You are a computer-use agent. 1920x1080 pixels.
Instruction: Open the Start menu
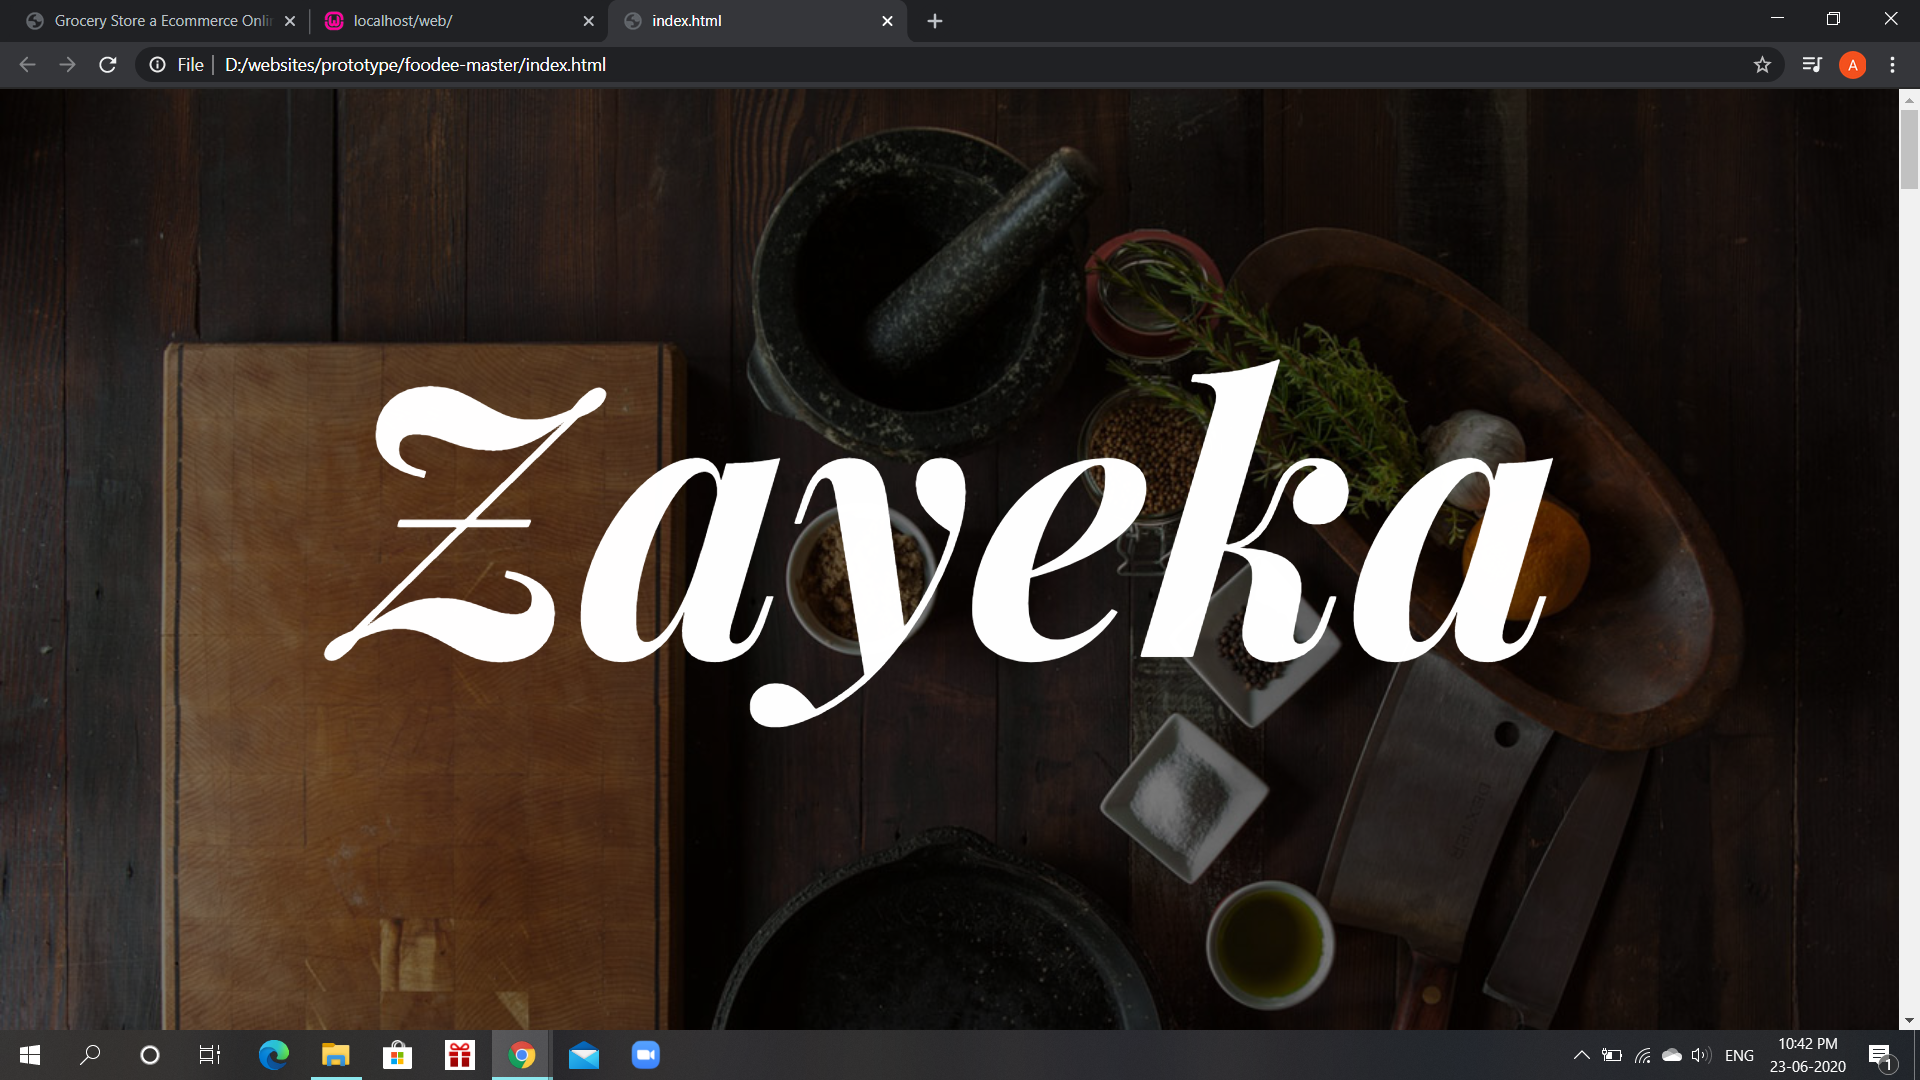point(29,1055)
